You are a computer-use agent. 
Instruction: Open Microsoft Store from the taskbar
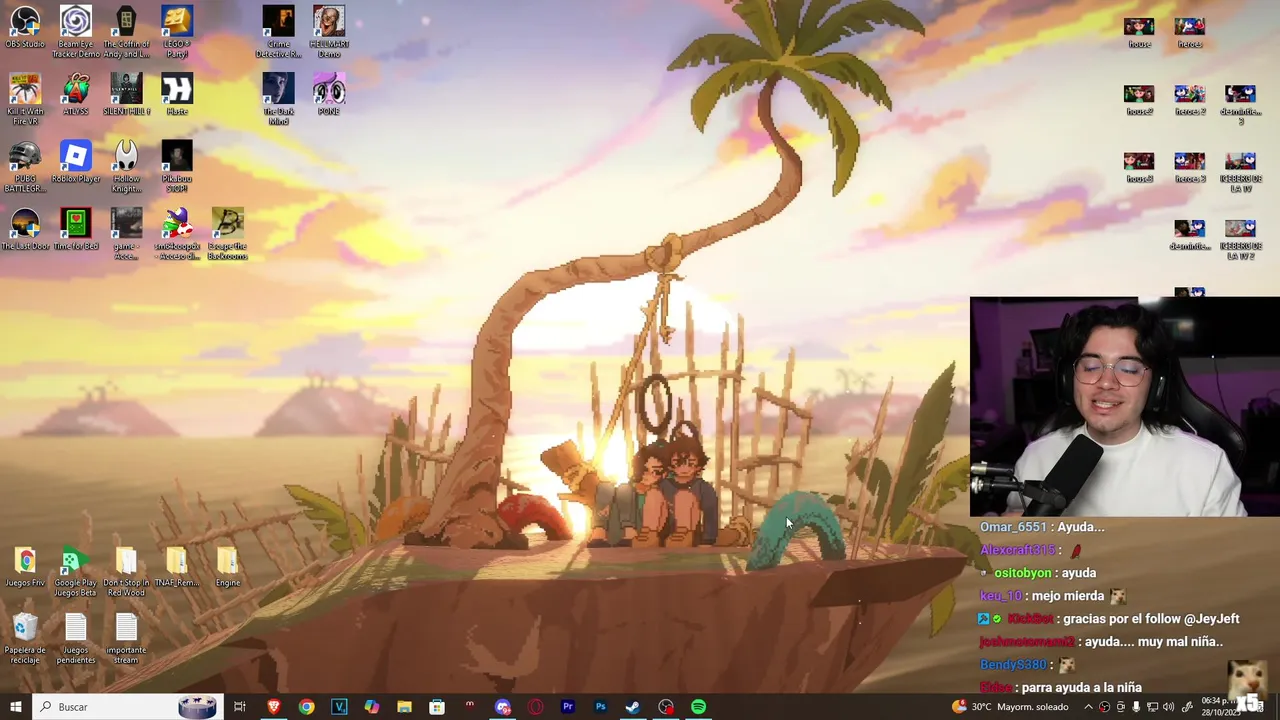coord(437,707)
